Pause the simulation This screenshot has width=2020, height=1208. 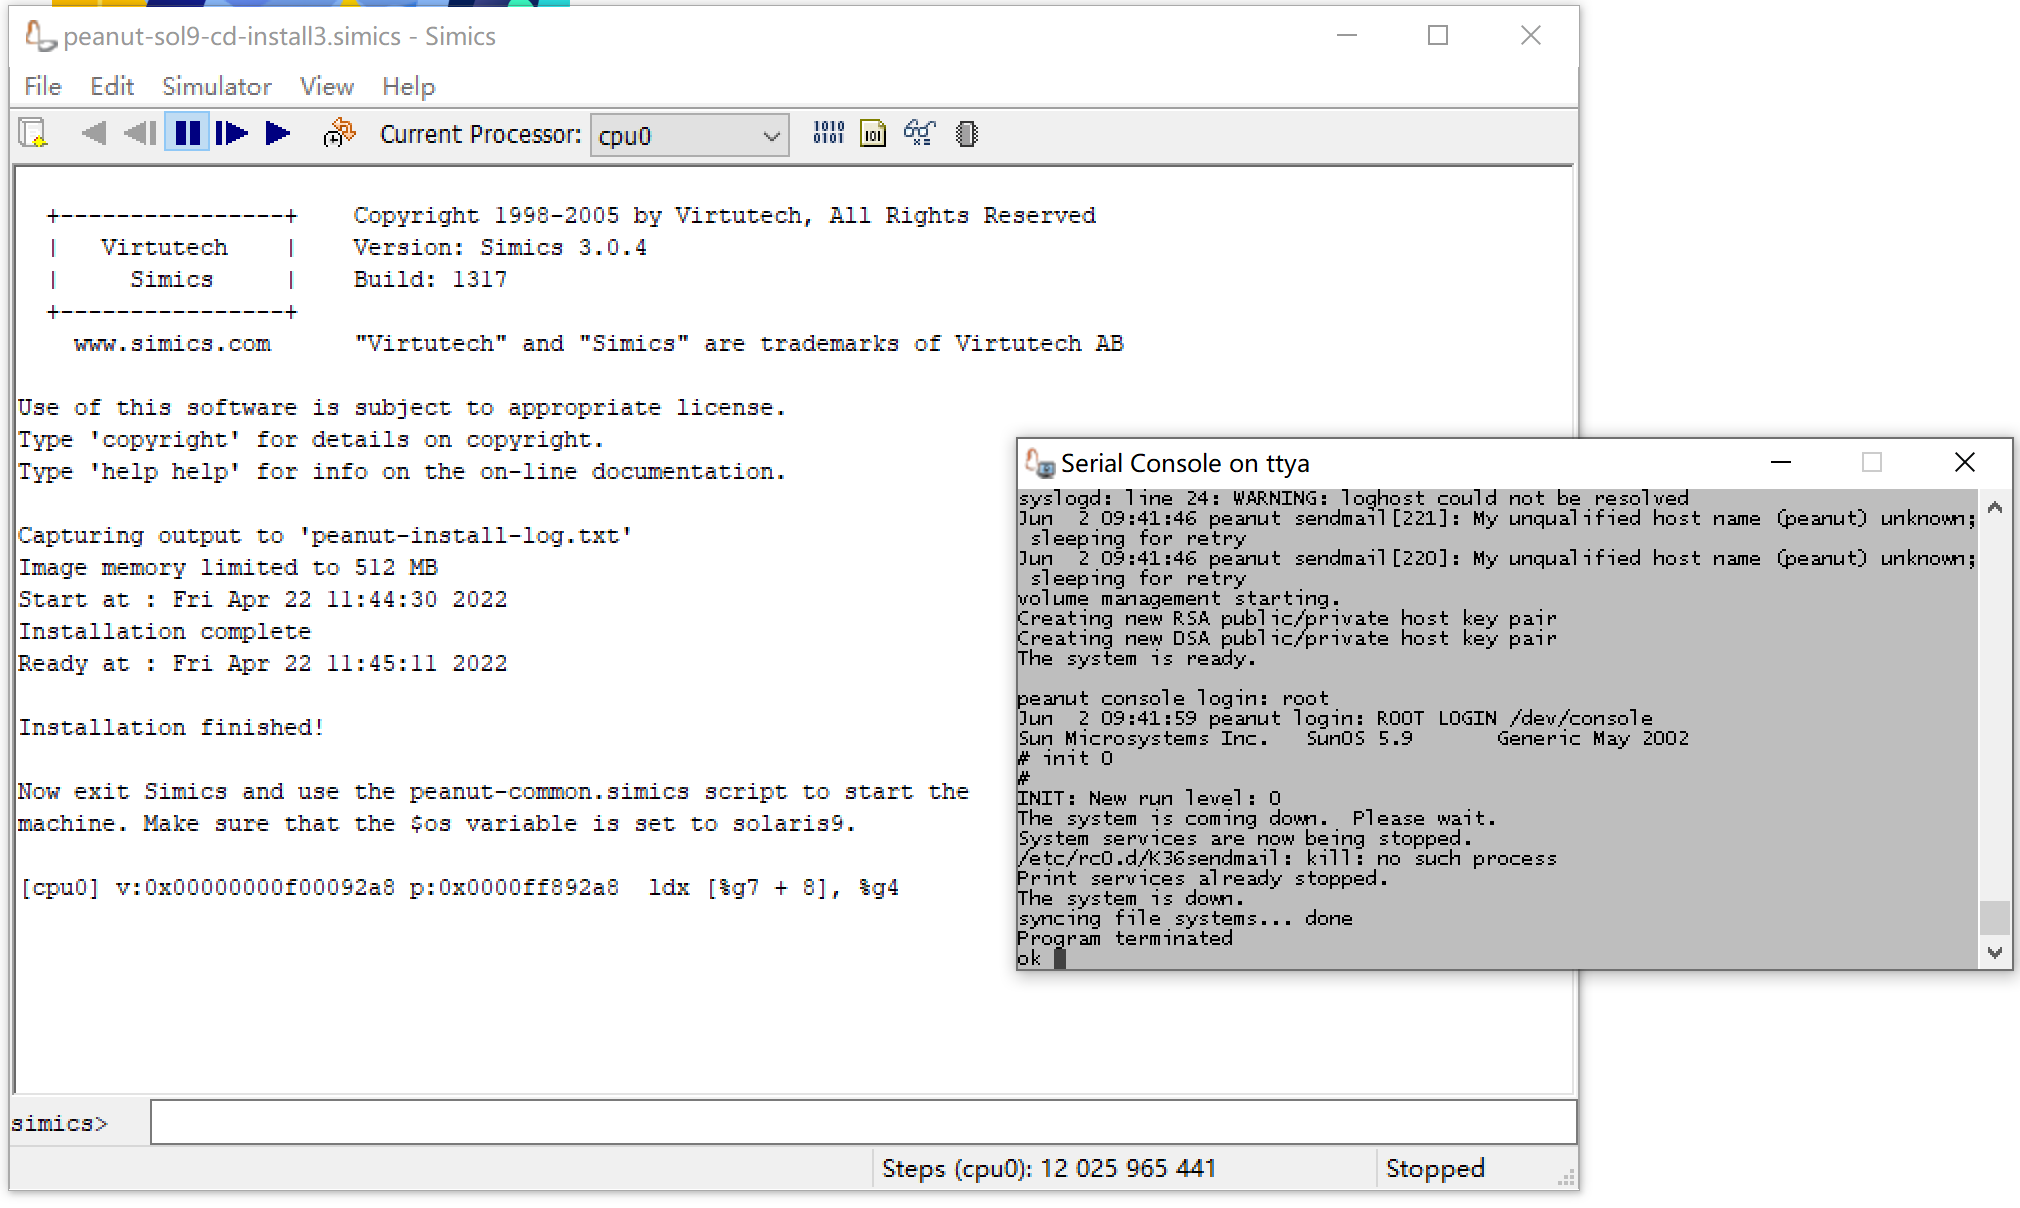[x=186, y=133]
